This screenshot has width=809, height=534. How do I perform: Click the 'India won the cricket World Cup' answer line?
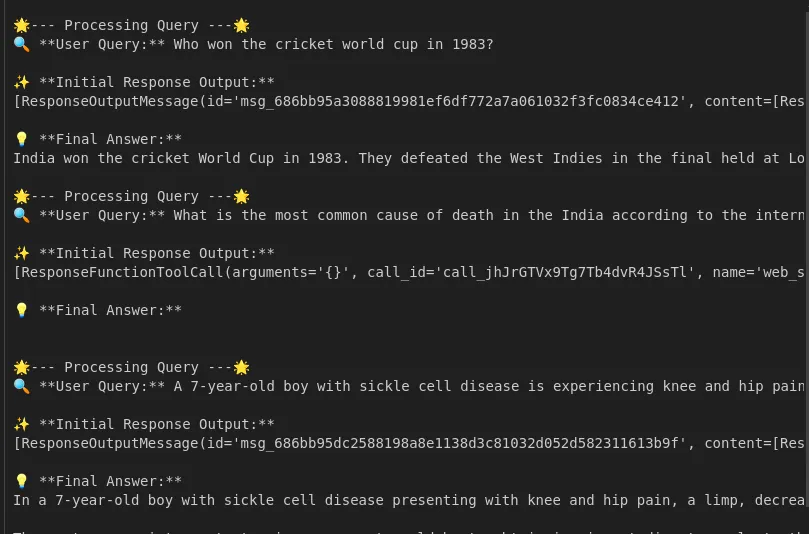pos(409,158)
